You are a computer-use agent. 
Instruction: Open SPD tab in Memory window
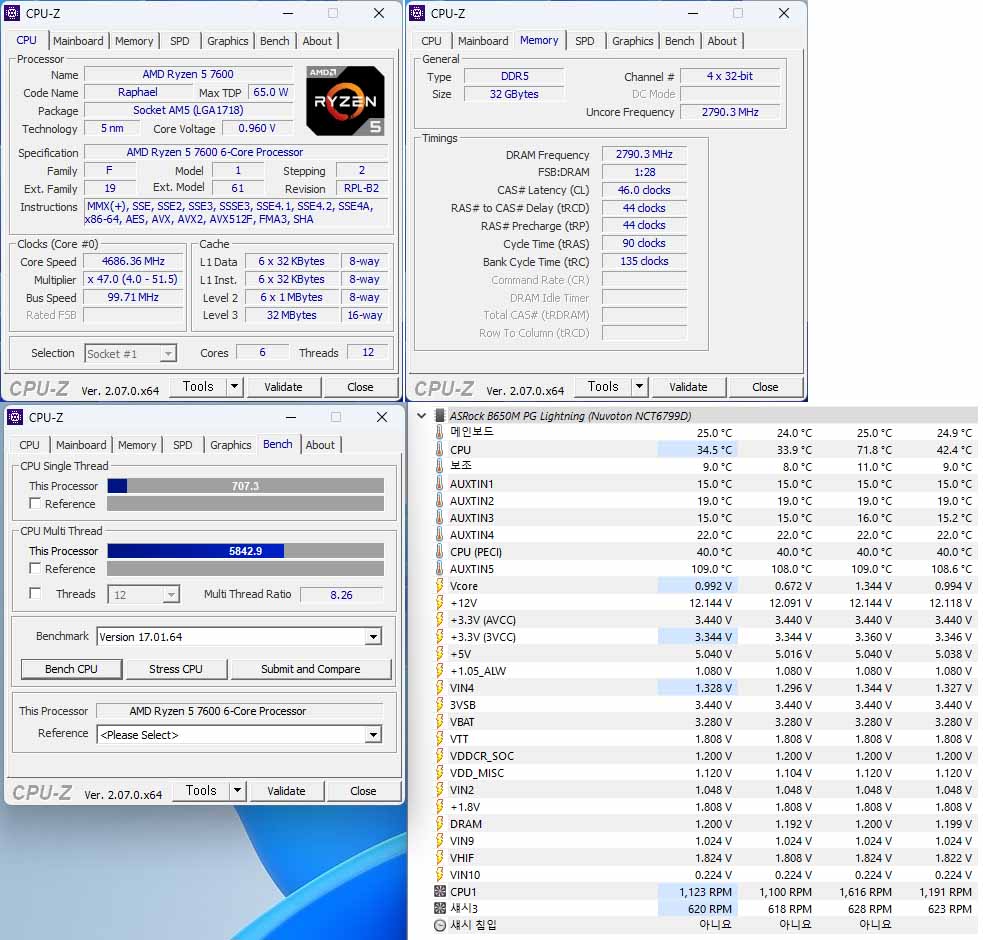[584, 41]
